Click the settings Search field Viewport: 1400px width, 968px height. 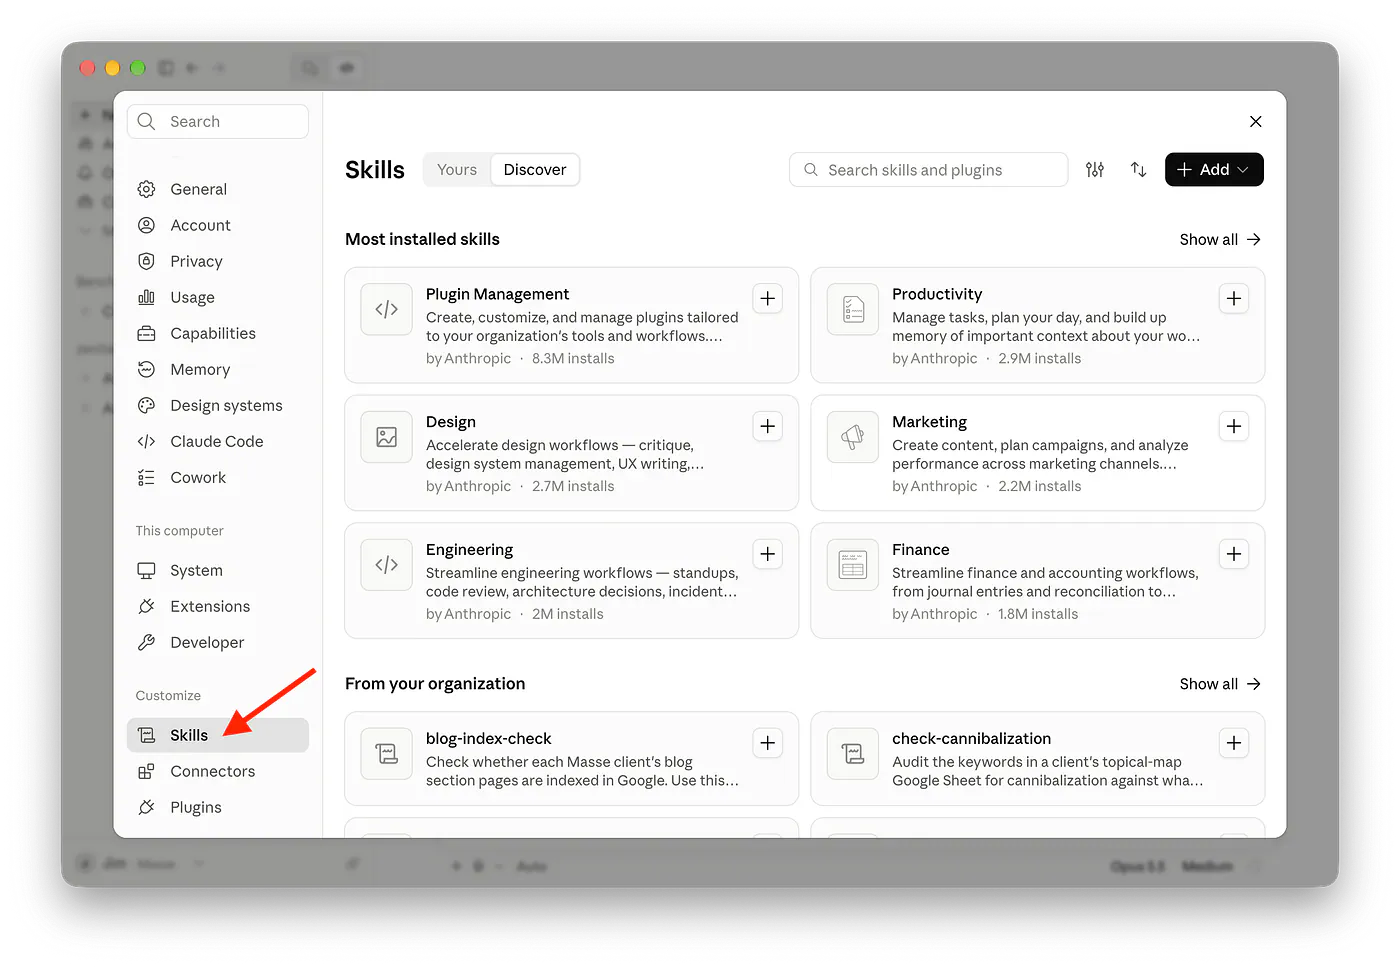[218, 121]
